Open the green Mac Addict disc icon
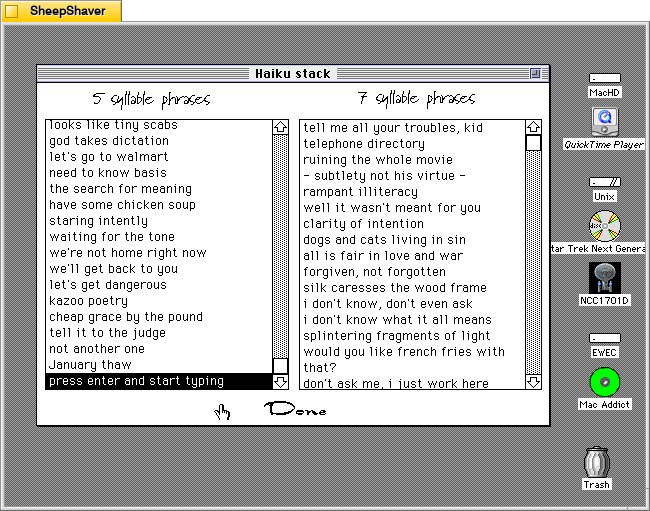This screenshot has height=511, width=650. click(x=604, y=383)
